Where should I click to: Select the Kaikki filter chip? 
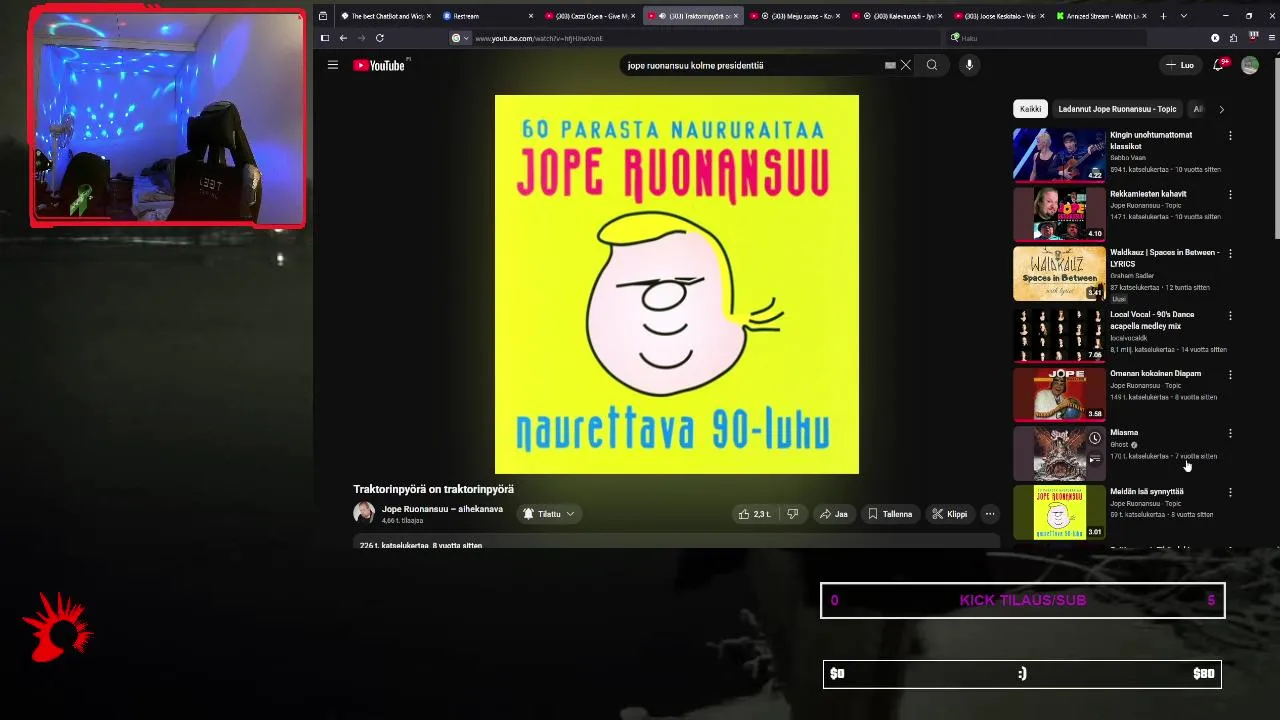click(x=1030, y=109)
